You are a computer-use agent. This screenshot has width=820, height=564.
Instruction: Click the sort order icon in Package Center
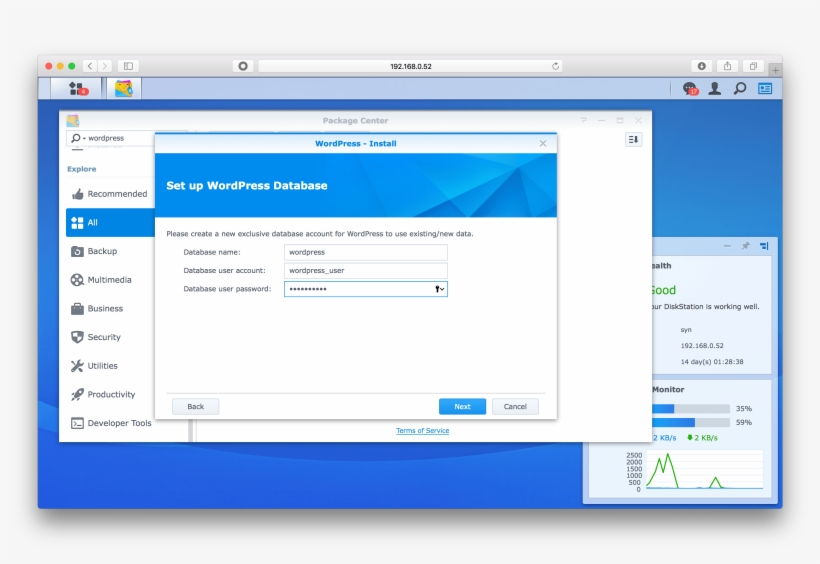[633, 140]
